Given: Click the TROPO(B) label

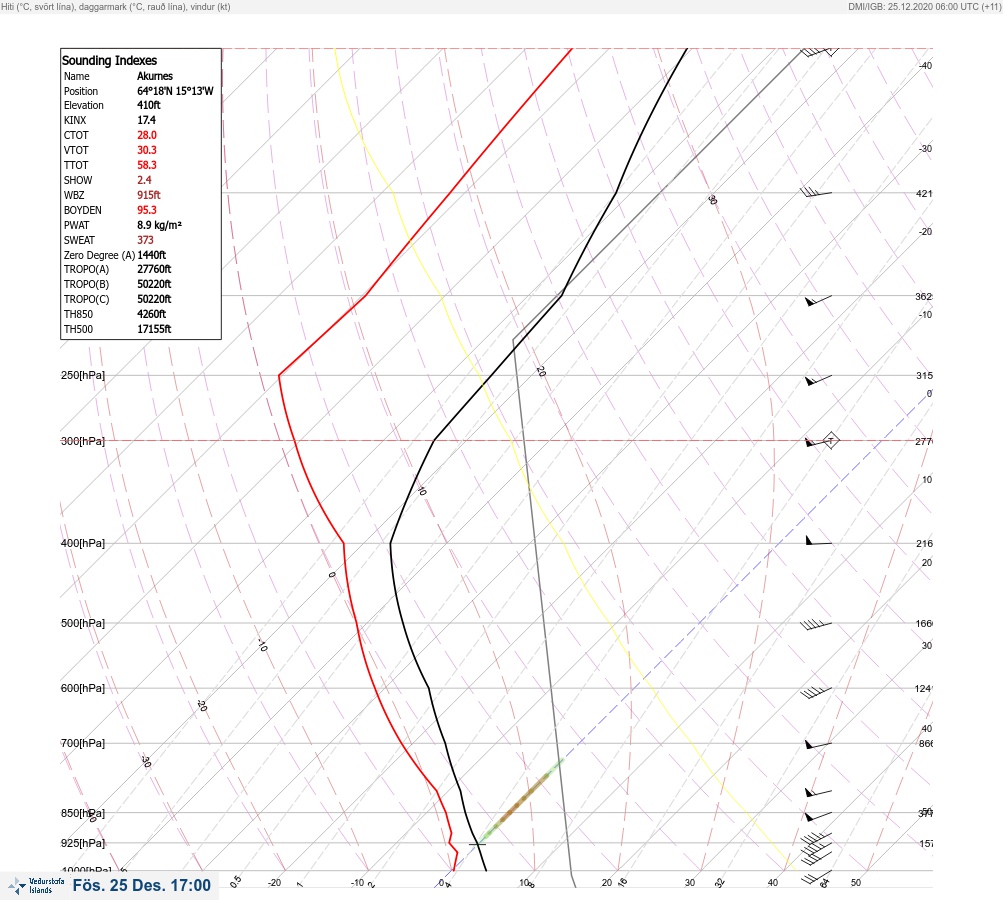Looking at the screenshot, I should pos(86,284).
